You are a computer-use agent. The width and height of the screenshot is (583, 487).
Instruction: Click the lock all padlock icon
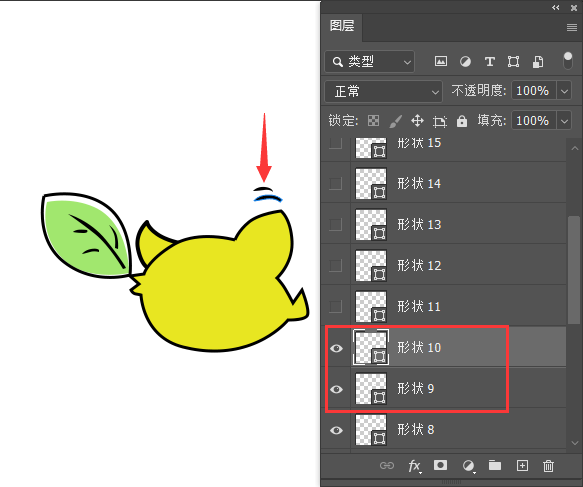pos(462,121)
